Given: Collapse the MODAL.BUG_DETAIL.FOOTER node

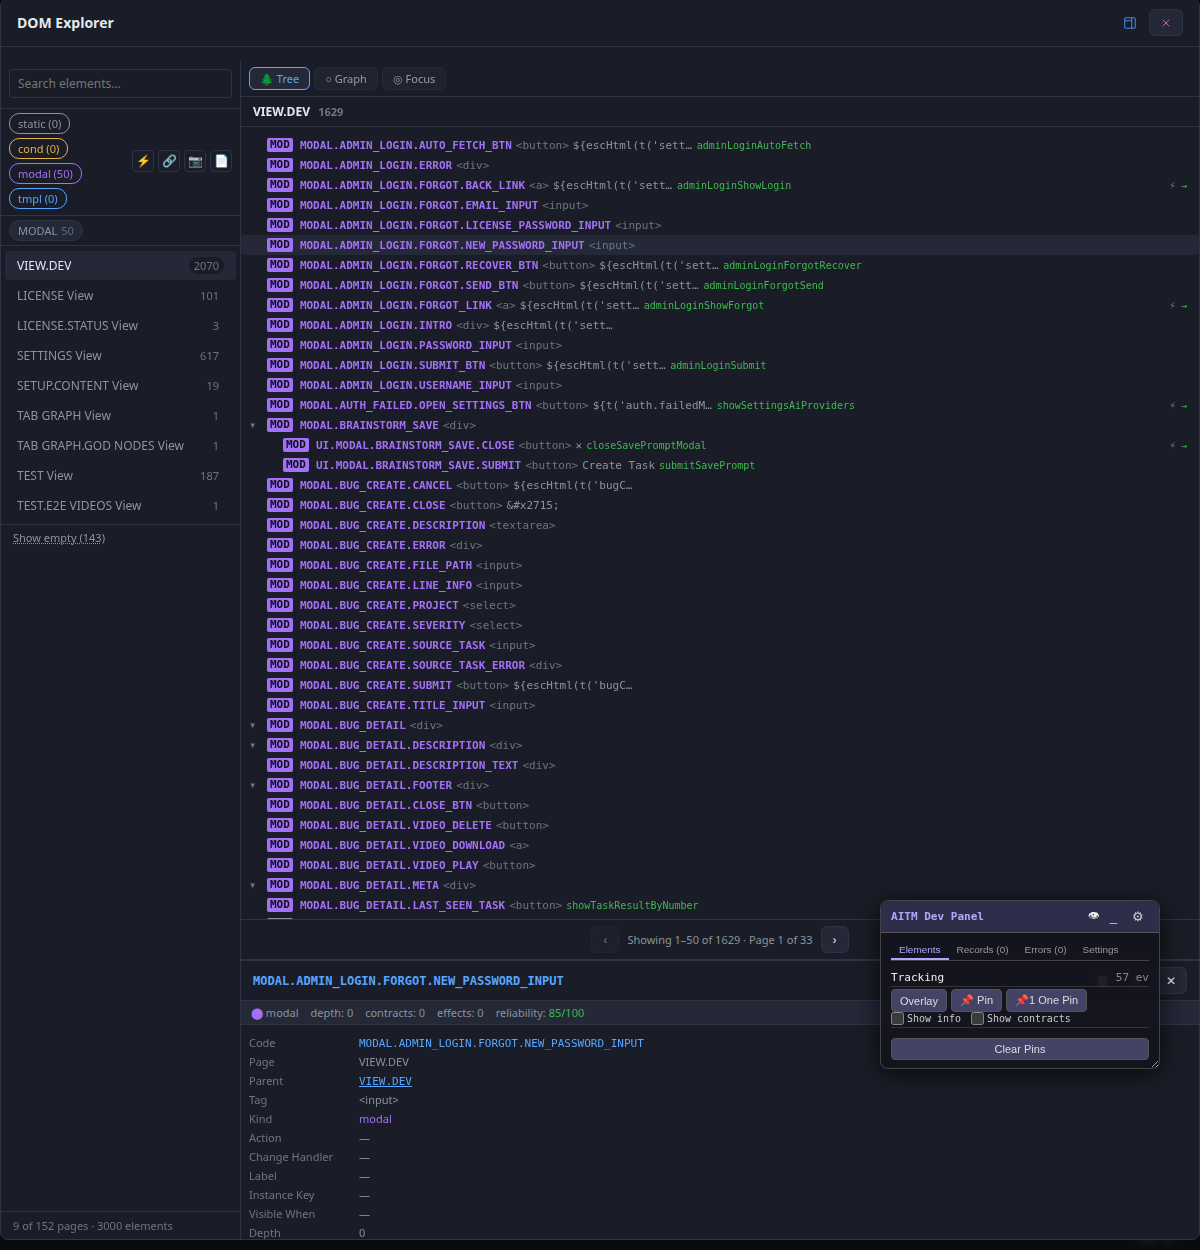Looking at the screenshot, I should (253, 786).
